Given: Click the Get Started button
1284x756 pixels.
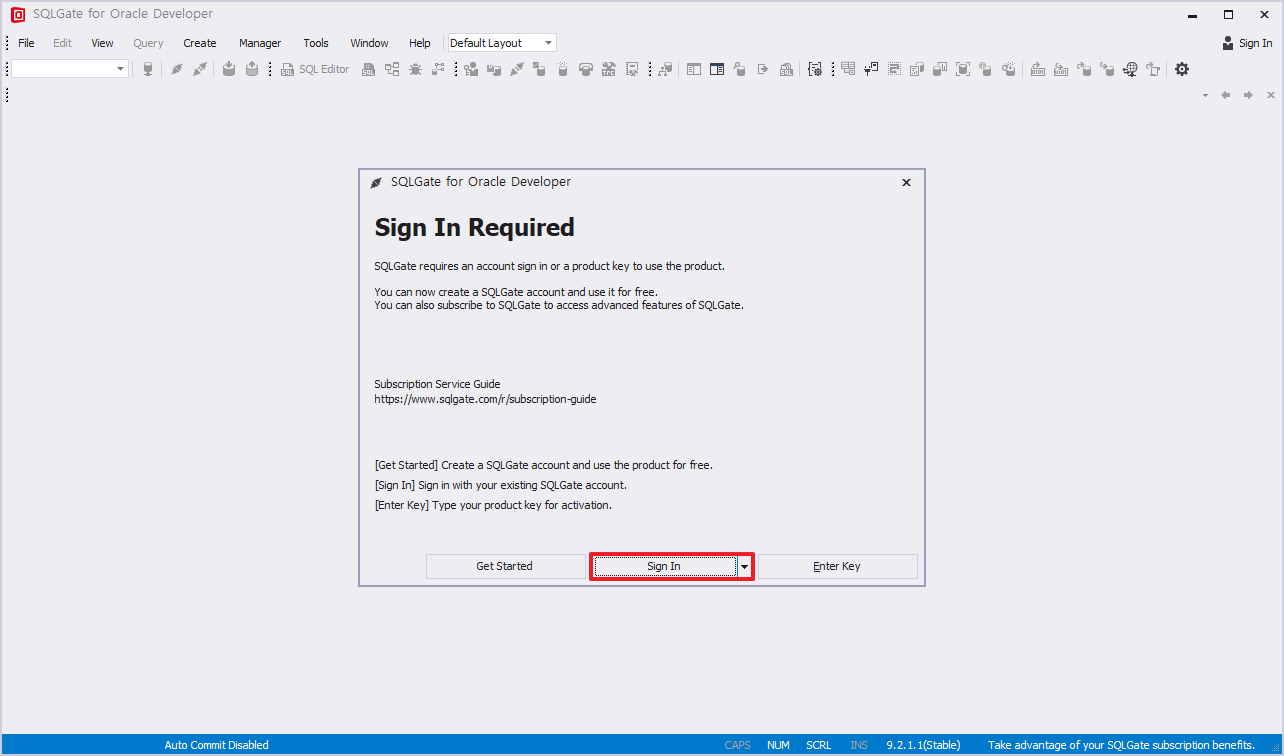Looking at the screenshot, I should click(505, 567).
